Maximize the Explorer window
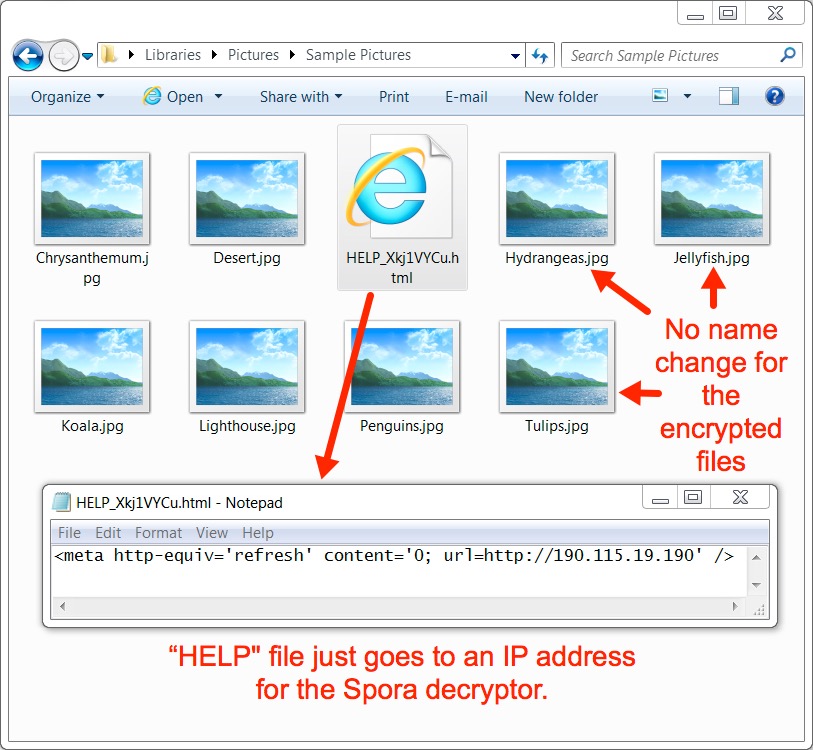813x750 pixels. pos(728,13)
